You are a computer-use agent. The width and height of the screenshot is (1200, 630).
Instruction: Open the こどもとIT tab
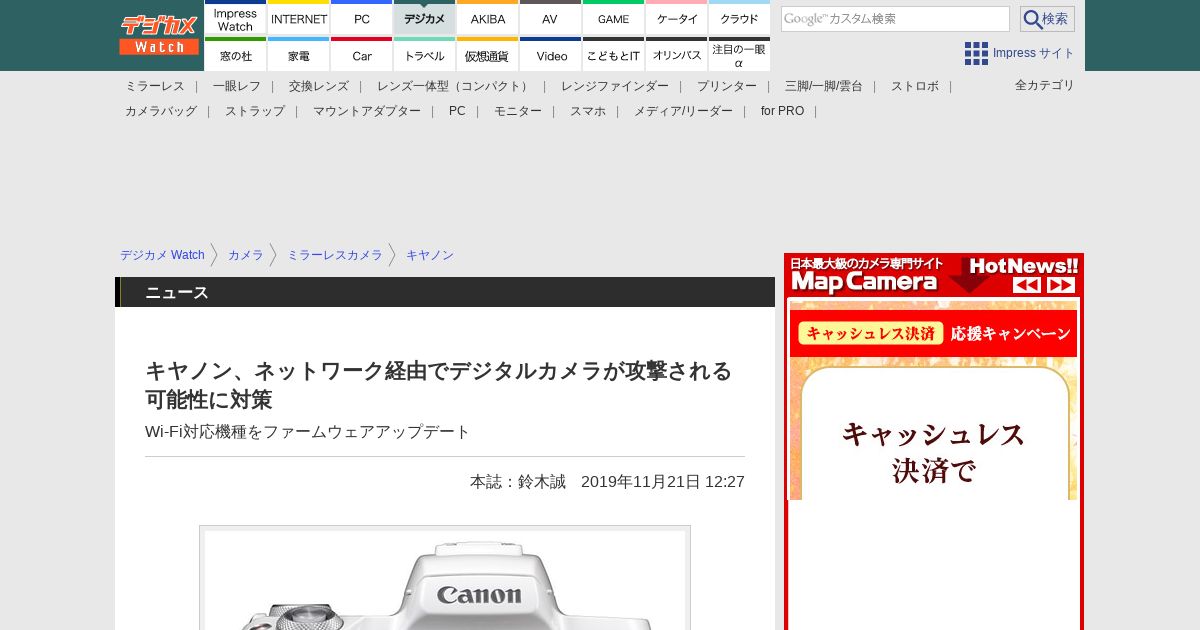pos(614,54)
